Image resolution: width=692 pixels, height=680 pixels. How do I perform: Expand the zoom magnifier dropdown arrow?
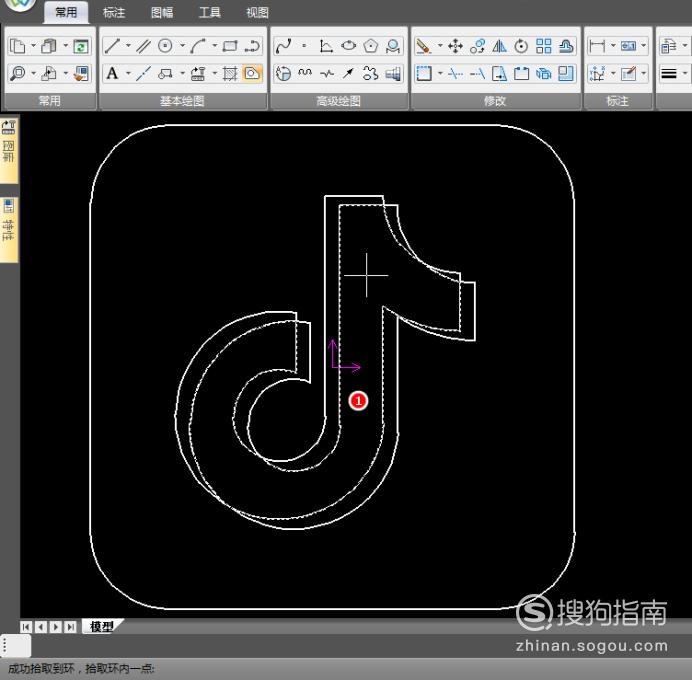click(x=34, y=73)
